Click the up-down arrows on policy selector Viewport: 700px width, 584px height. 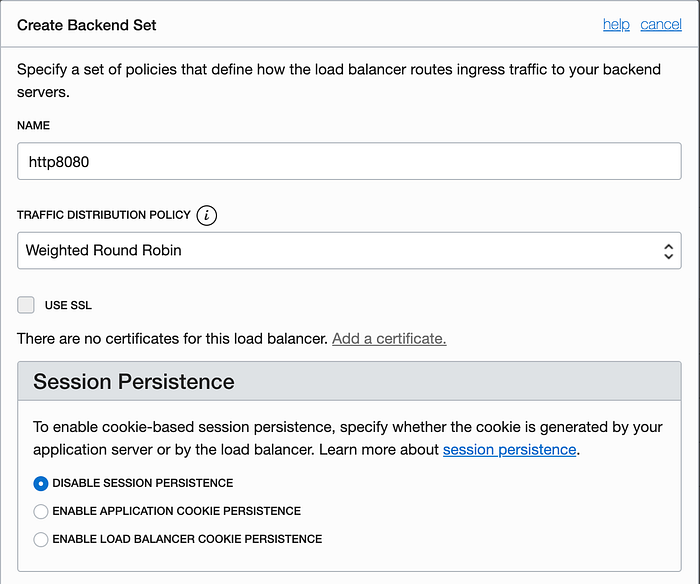[x=668, y=251]
